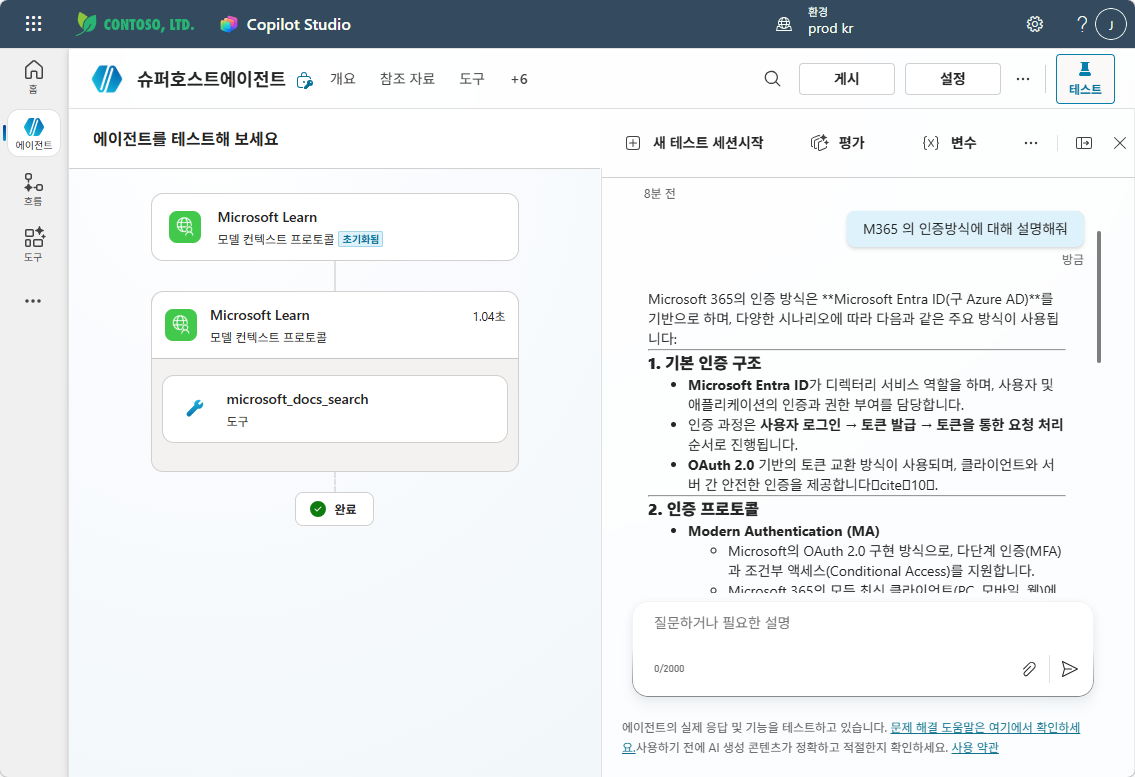Click the 게시 publish button
This screenshot has width=1135, height=777.
(847, 79)
